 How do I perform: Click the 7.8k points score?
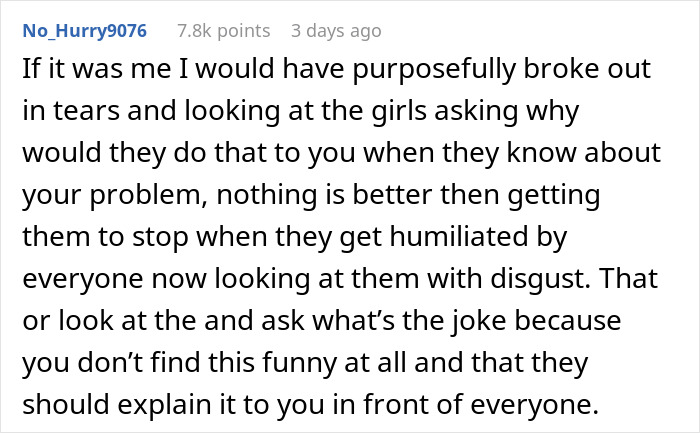(222, 31)
